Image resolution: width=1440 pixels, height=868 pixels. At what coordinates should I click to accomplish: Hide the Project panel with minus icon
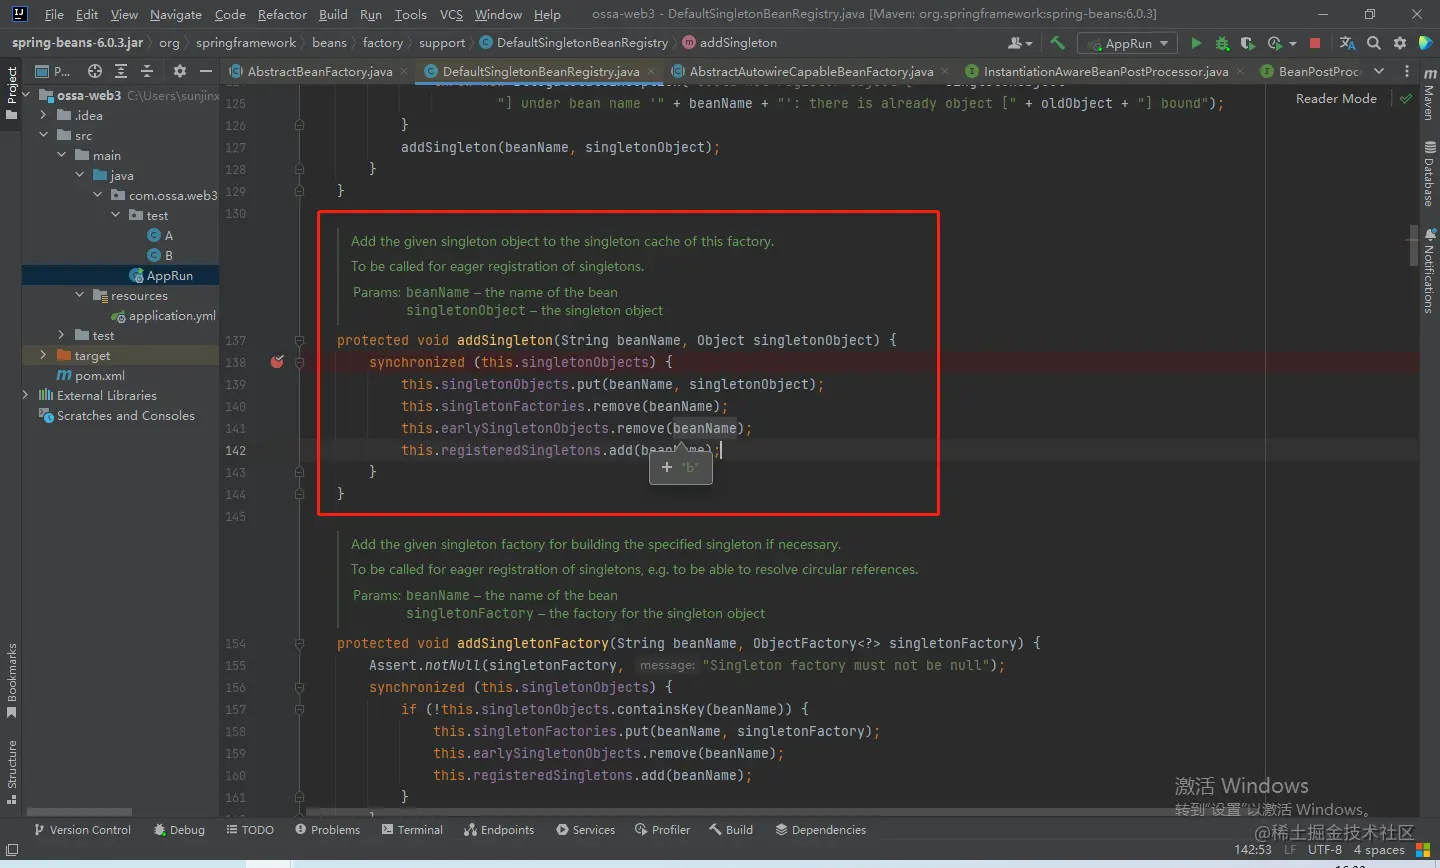coord(206,71)
